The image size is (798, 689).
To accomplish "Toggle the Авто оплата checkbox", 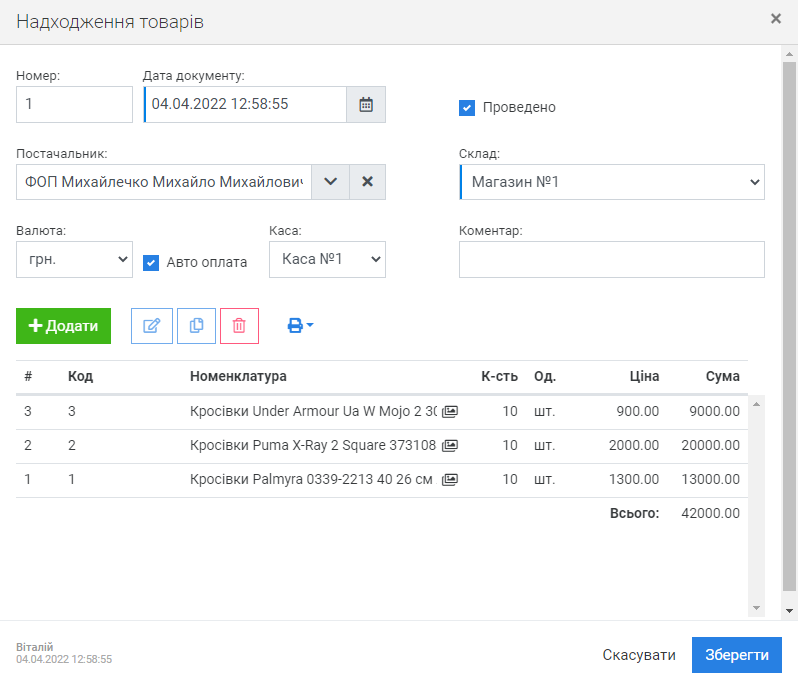I will (x=151, y=262).
